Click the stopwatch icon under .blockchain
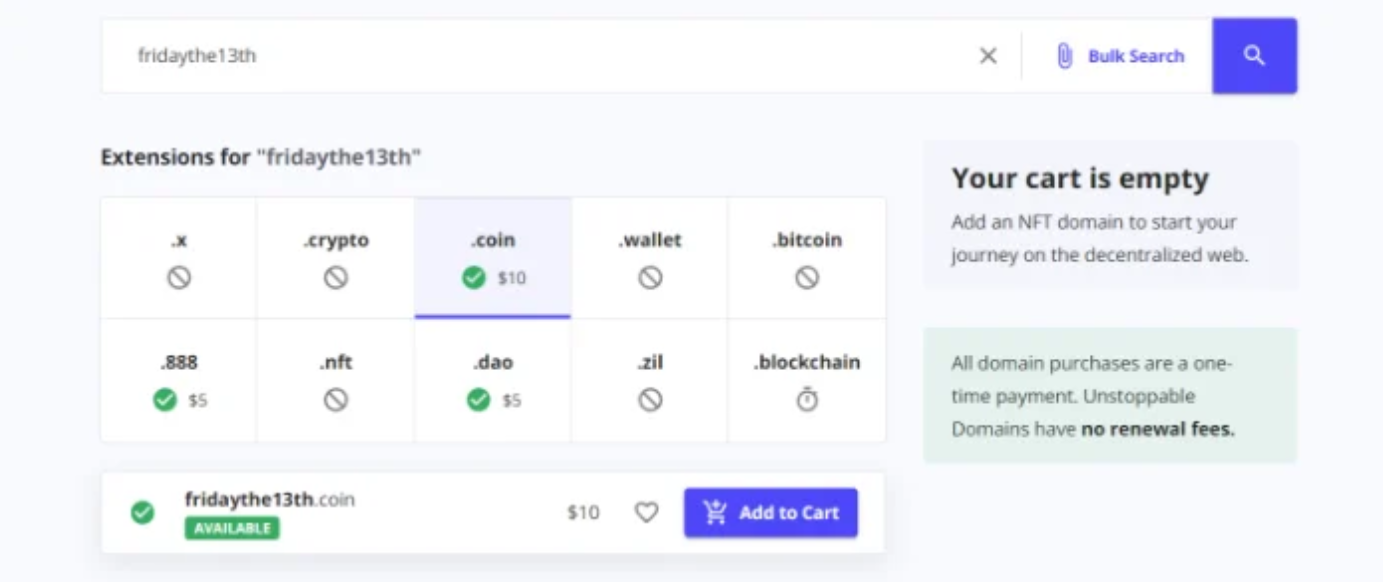Screen dimensions: 1383x583 (x=807, y=400)
